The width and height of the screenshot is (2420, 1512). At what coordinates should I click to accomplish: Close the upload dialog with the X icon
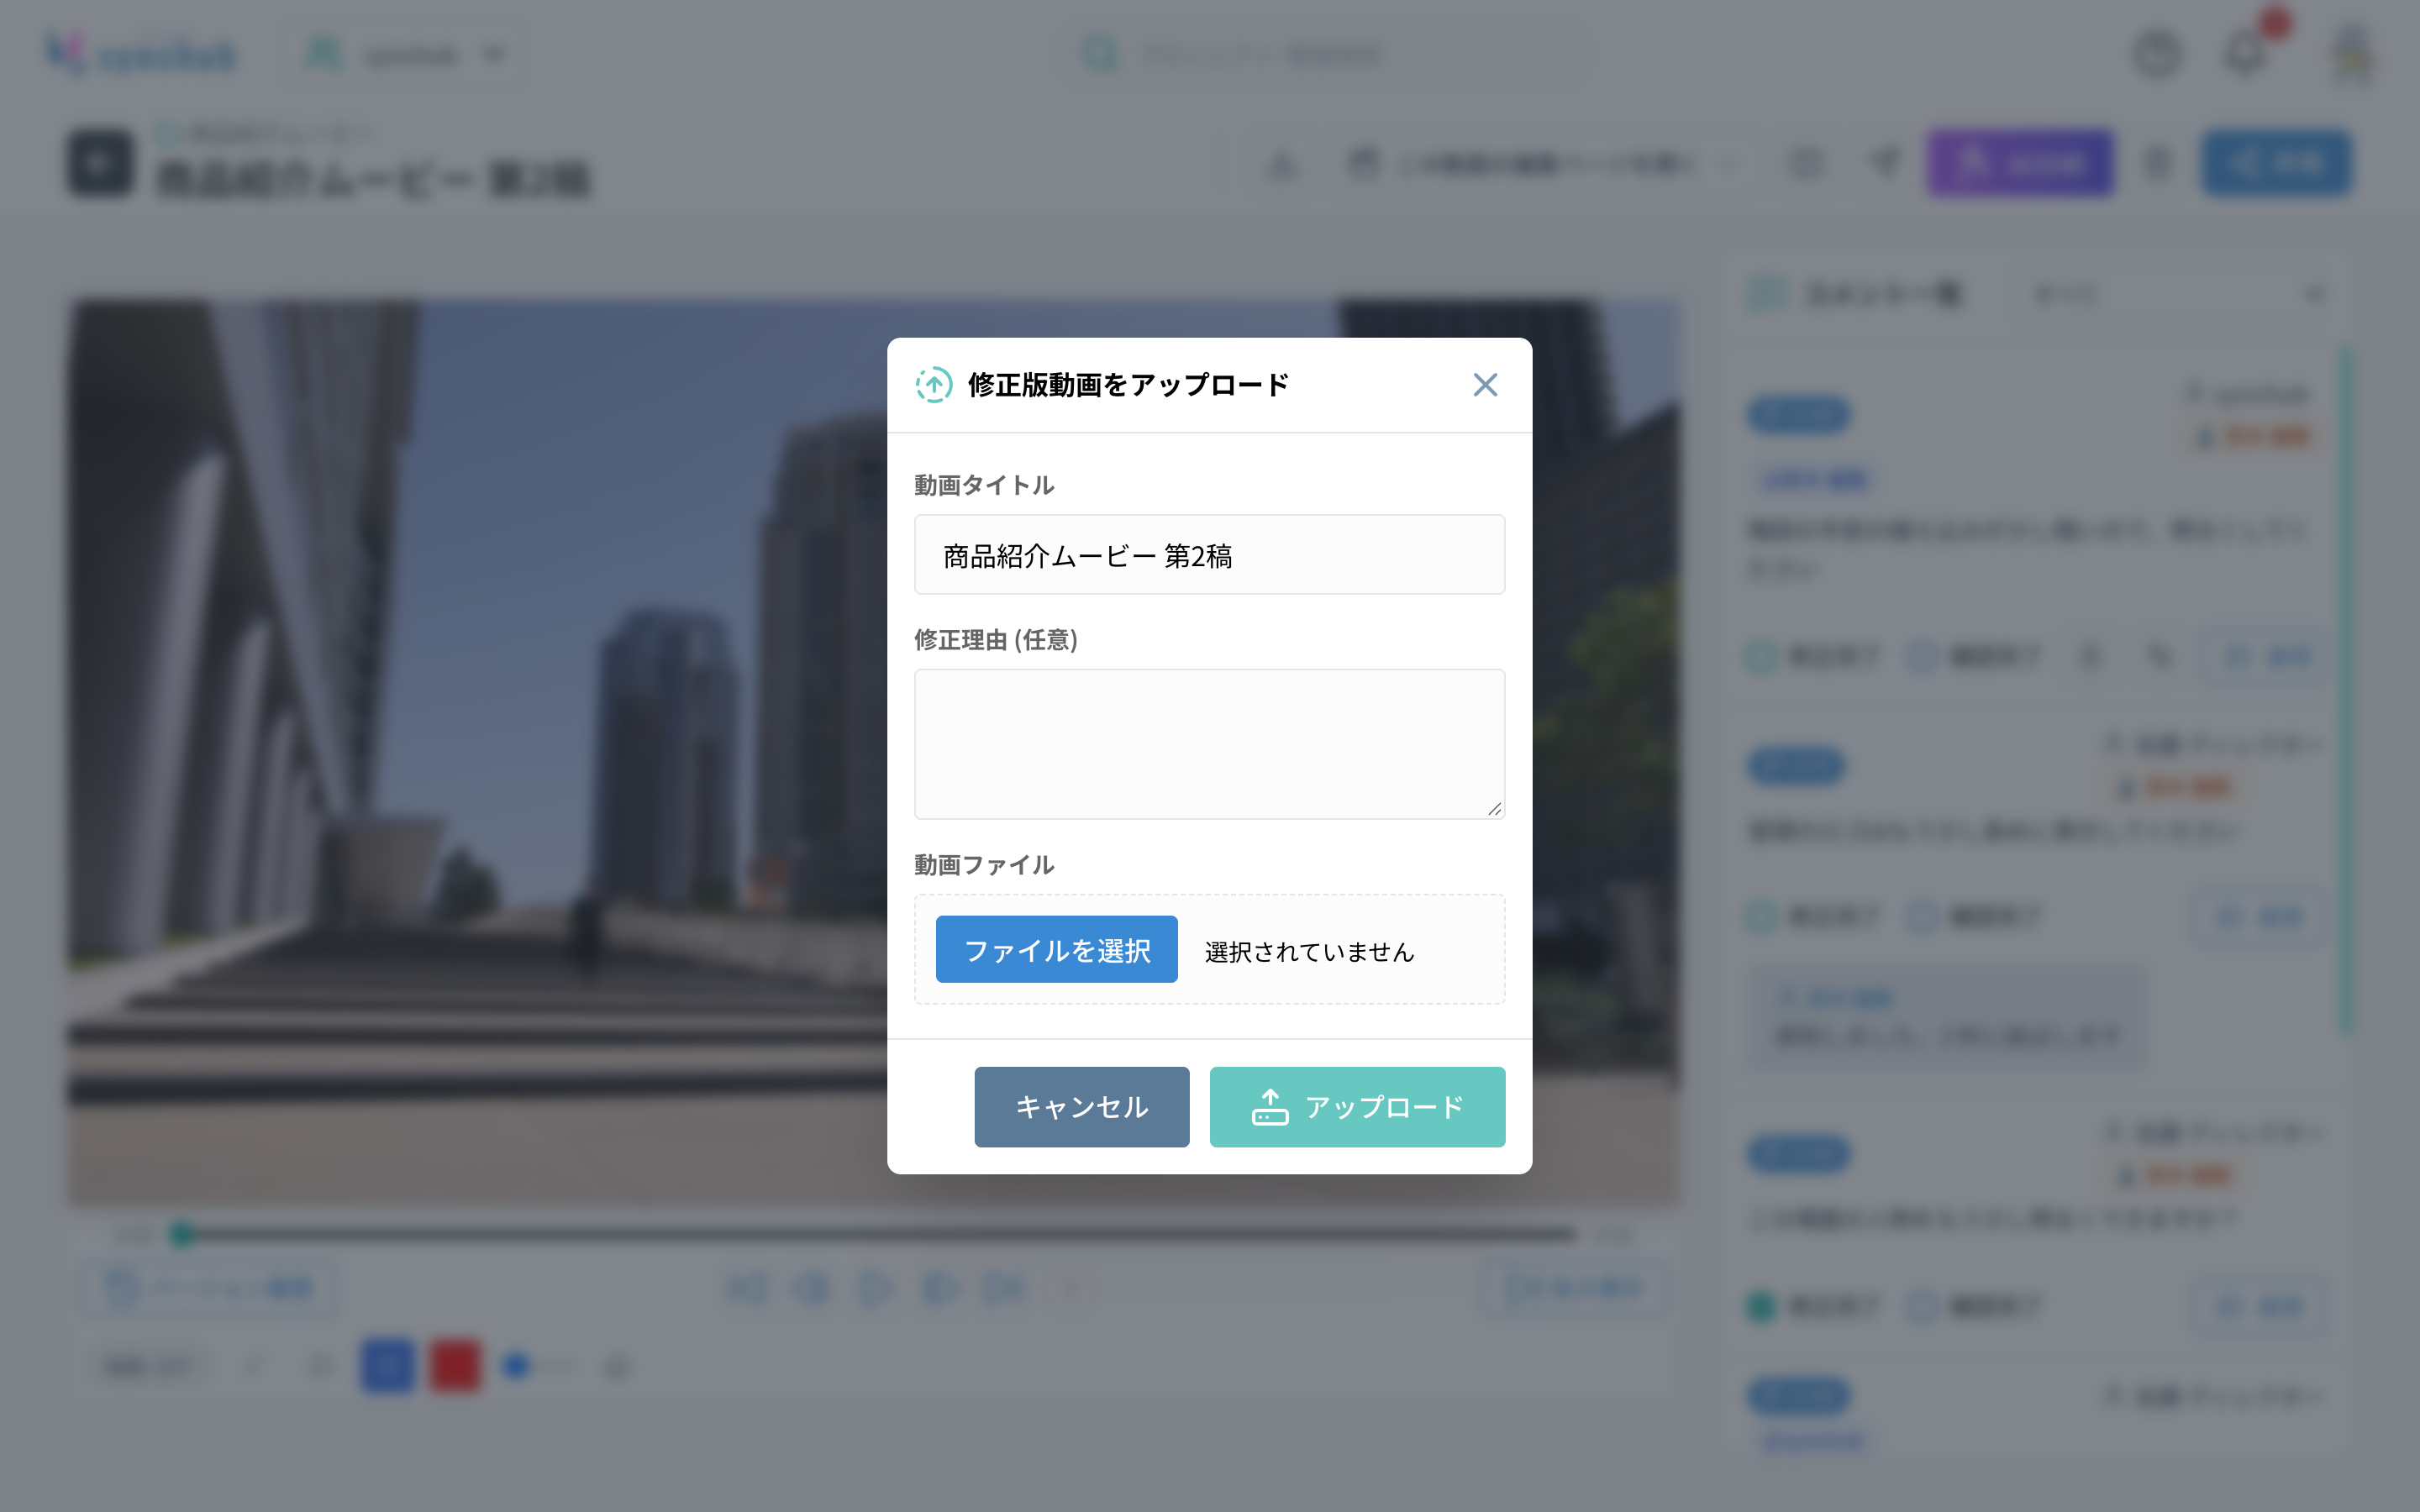1485,385
